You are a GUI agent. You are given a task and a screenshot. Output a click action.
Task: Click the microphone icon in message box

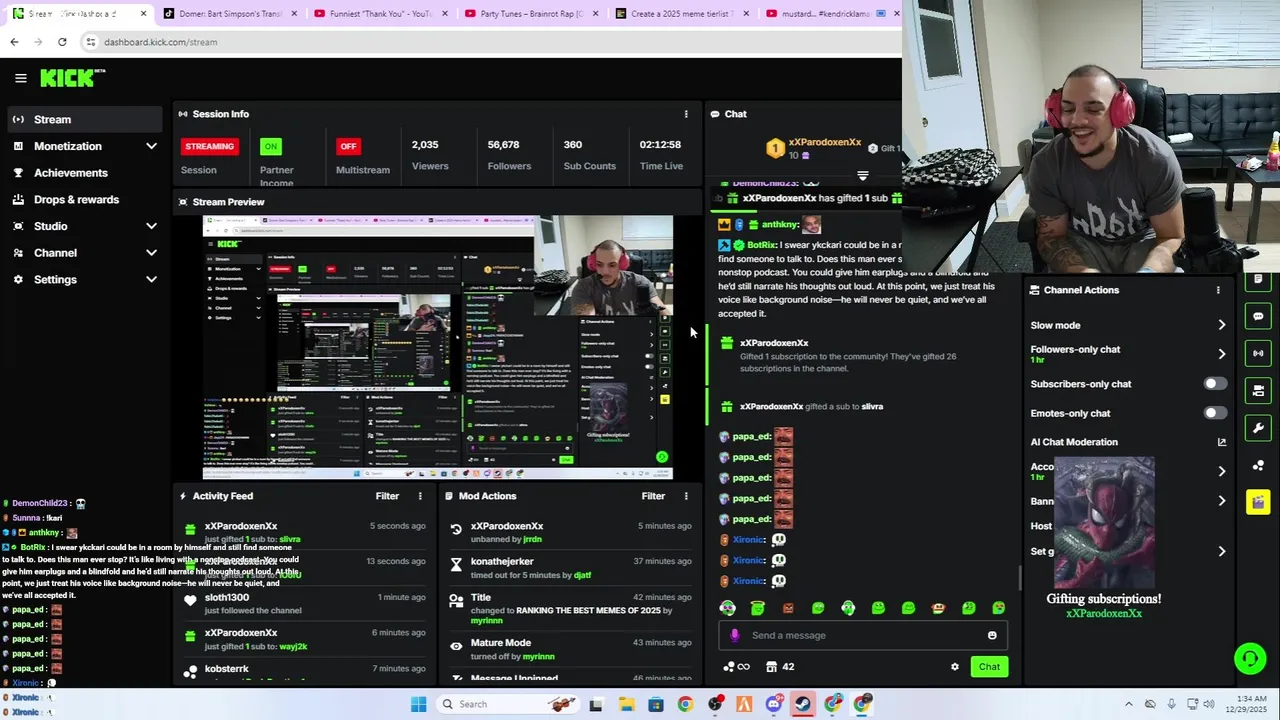[x=735, y=635]
